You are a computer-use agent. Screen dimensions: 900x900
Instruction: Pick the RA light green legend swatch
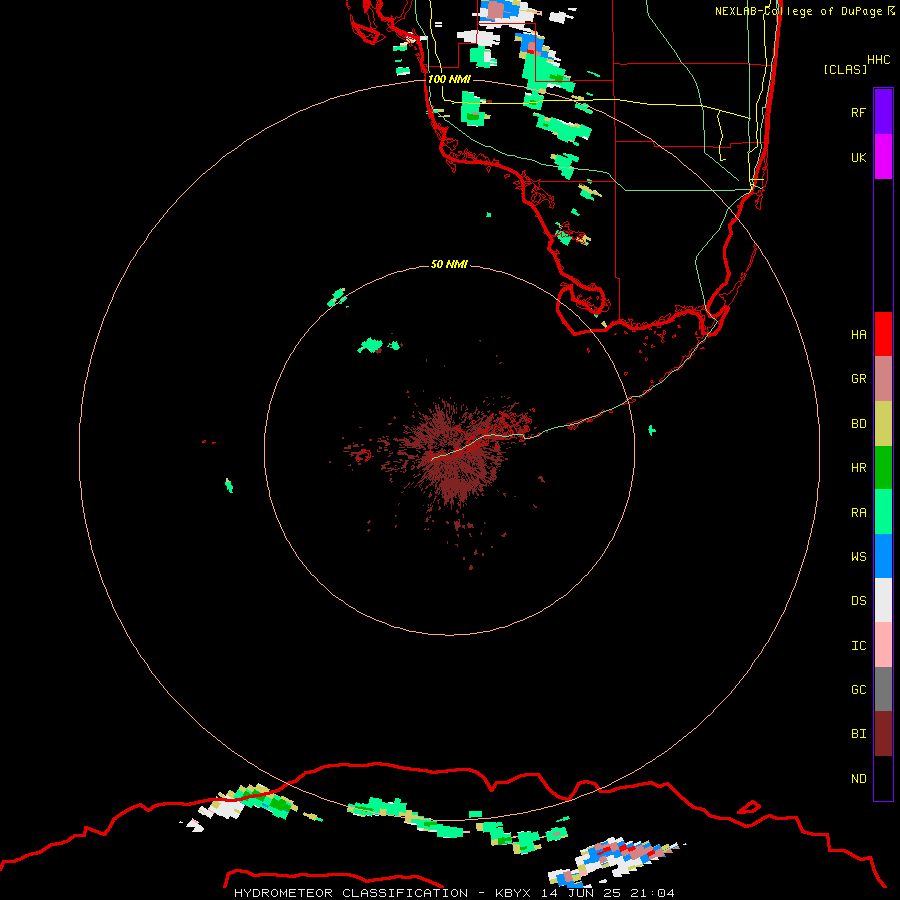(883, 512)
